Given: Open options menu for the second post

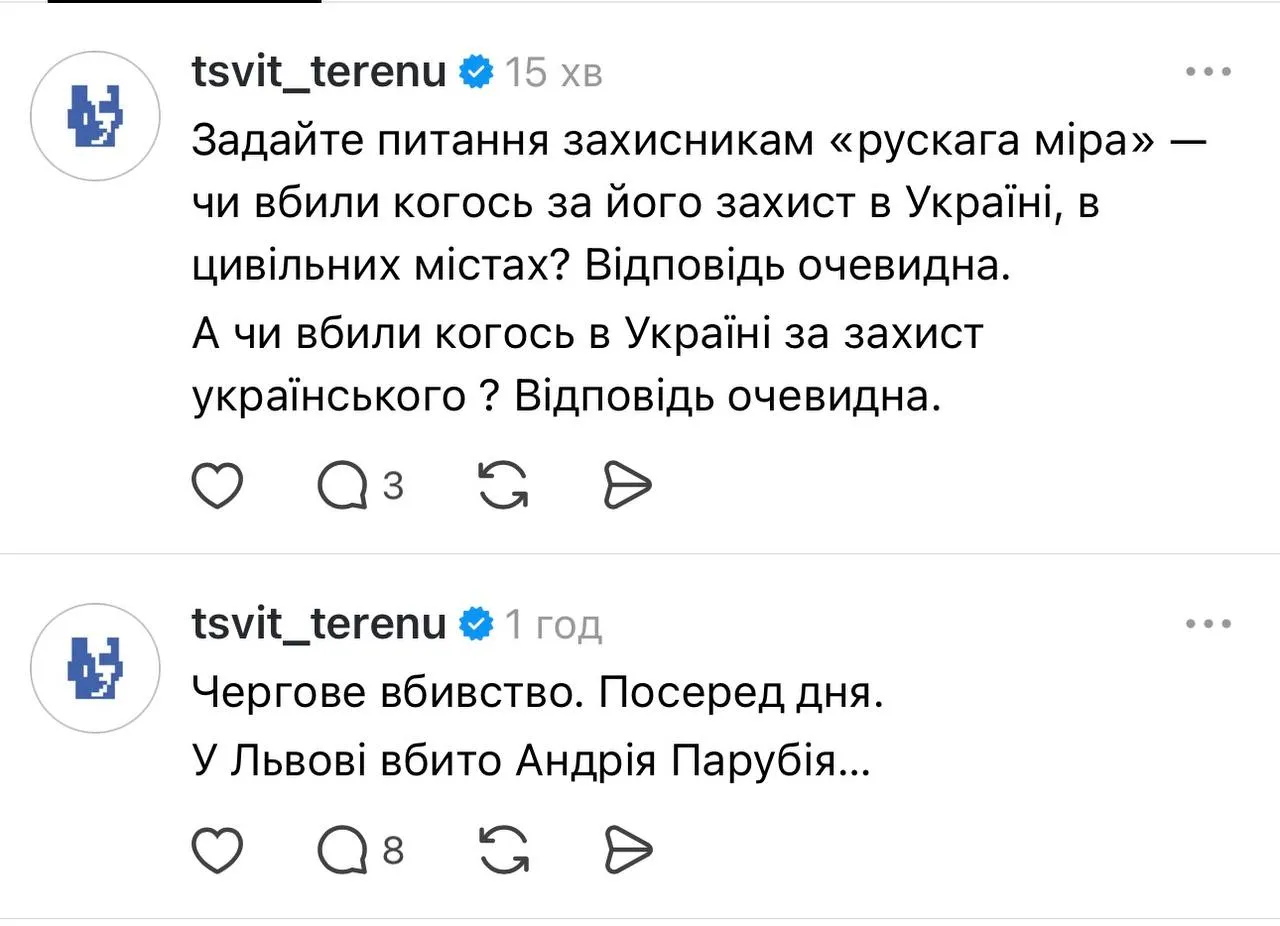Looking at the screenshot, I should click(1207, 623).
